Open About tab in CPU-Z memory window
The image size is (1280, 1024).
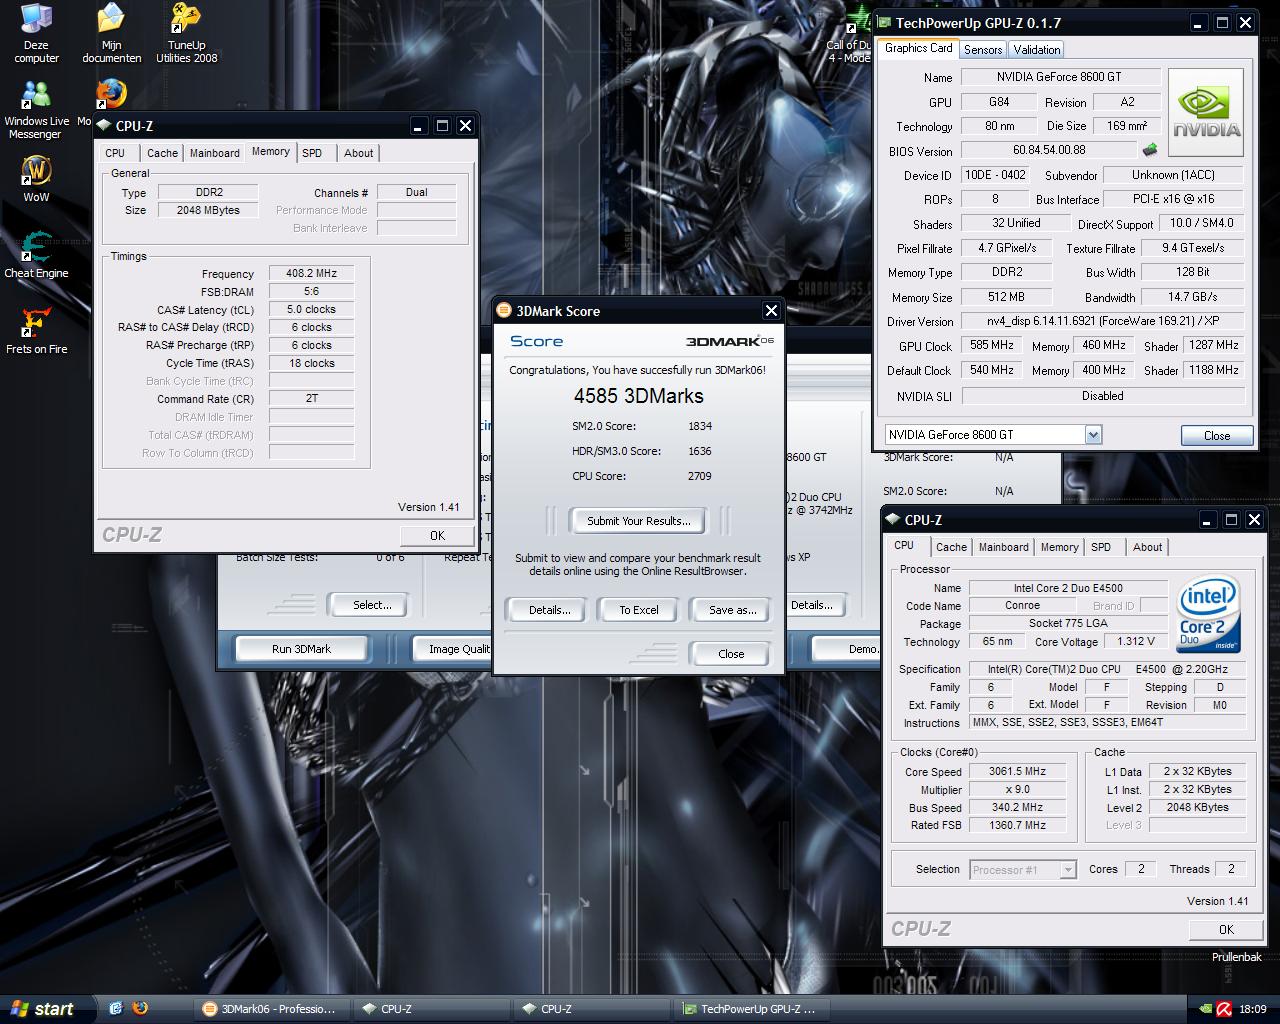pyautogui.click(x=358, y=153)
